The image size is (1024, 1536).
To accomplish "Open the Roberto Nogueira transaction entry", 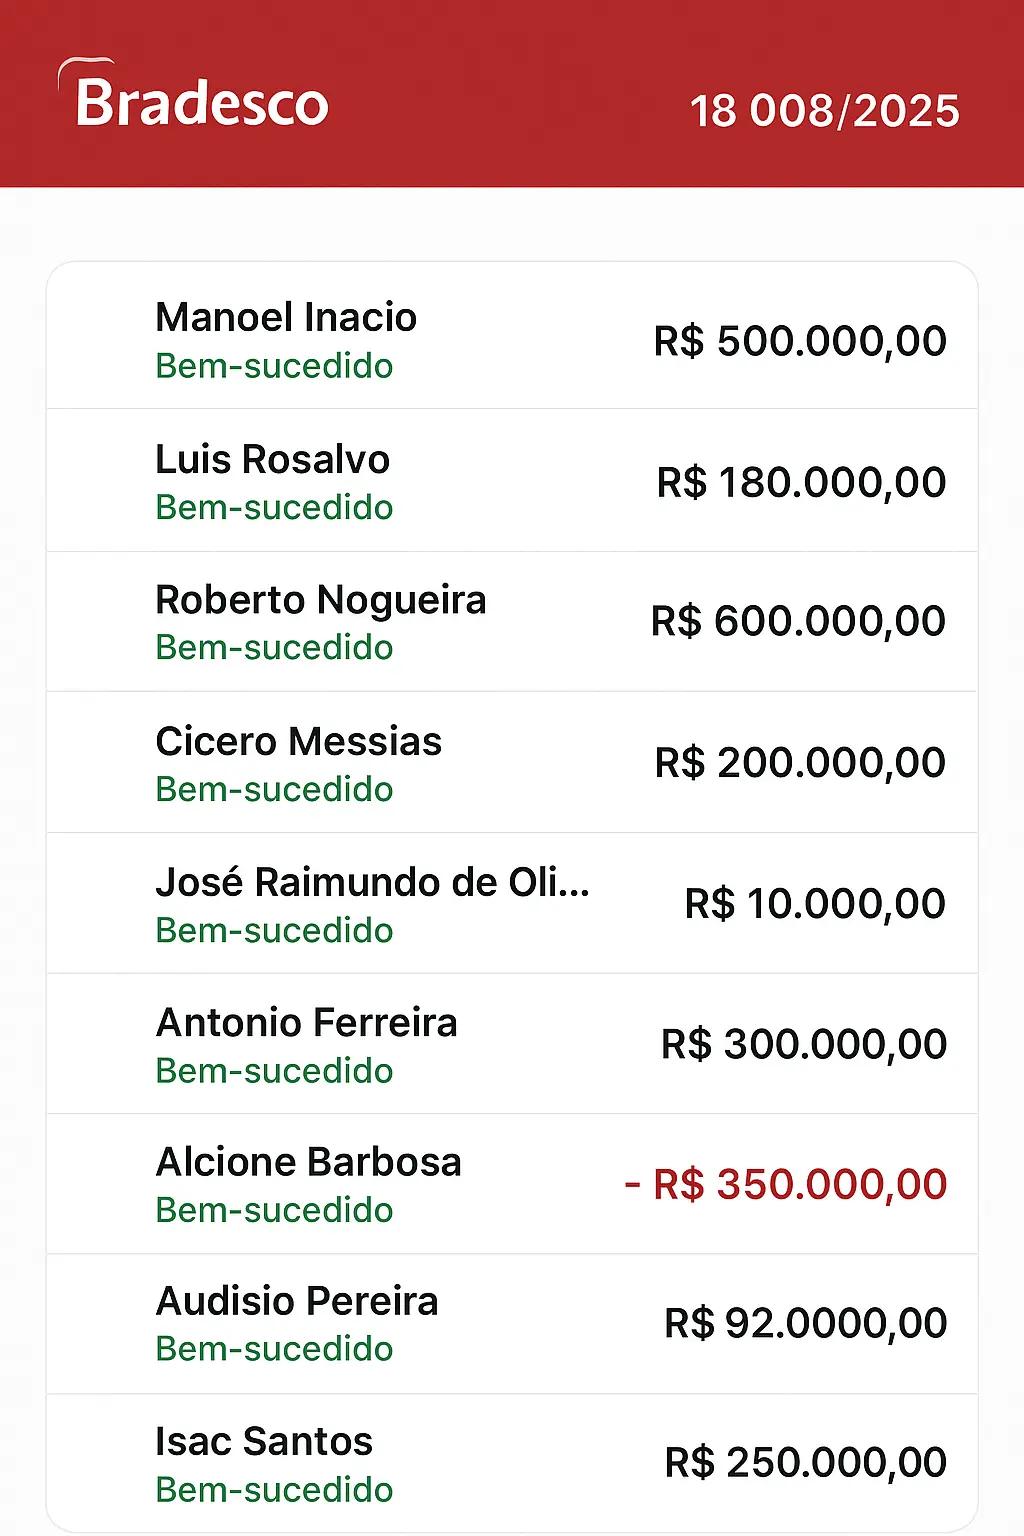I will (x=512, y=621).
